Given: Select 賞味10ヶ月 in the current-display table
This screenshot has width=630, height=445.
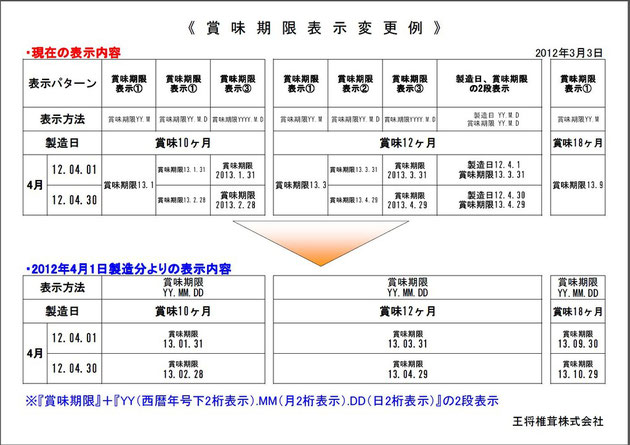Looking at the screenshot, I should [x=183, y=143].
